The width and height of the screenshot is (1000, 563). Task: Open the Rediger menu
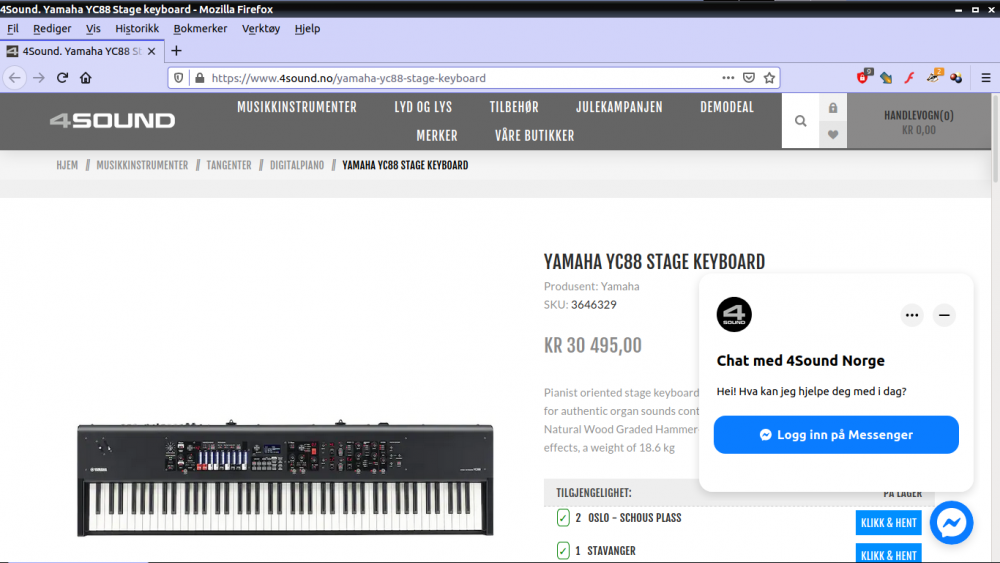coord(52,28)
